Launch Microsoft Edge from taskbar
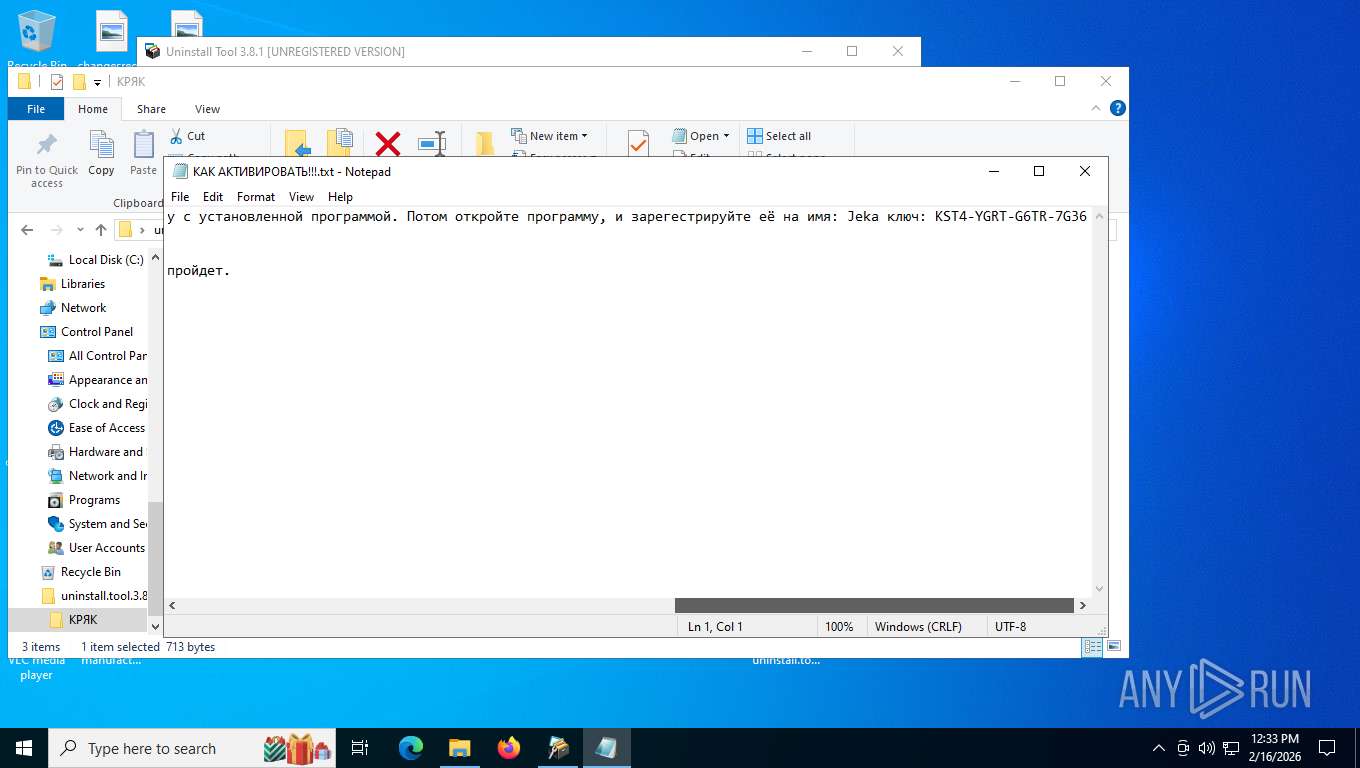This screenshot has width=1360, height=768. tap(411, 748)
